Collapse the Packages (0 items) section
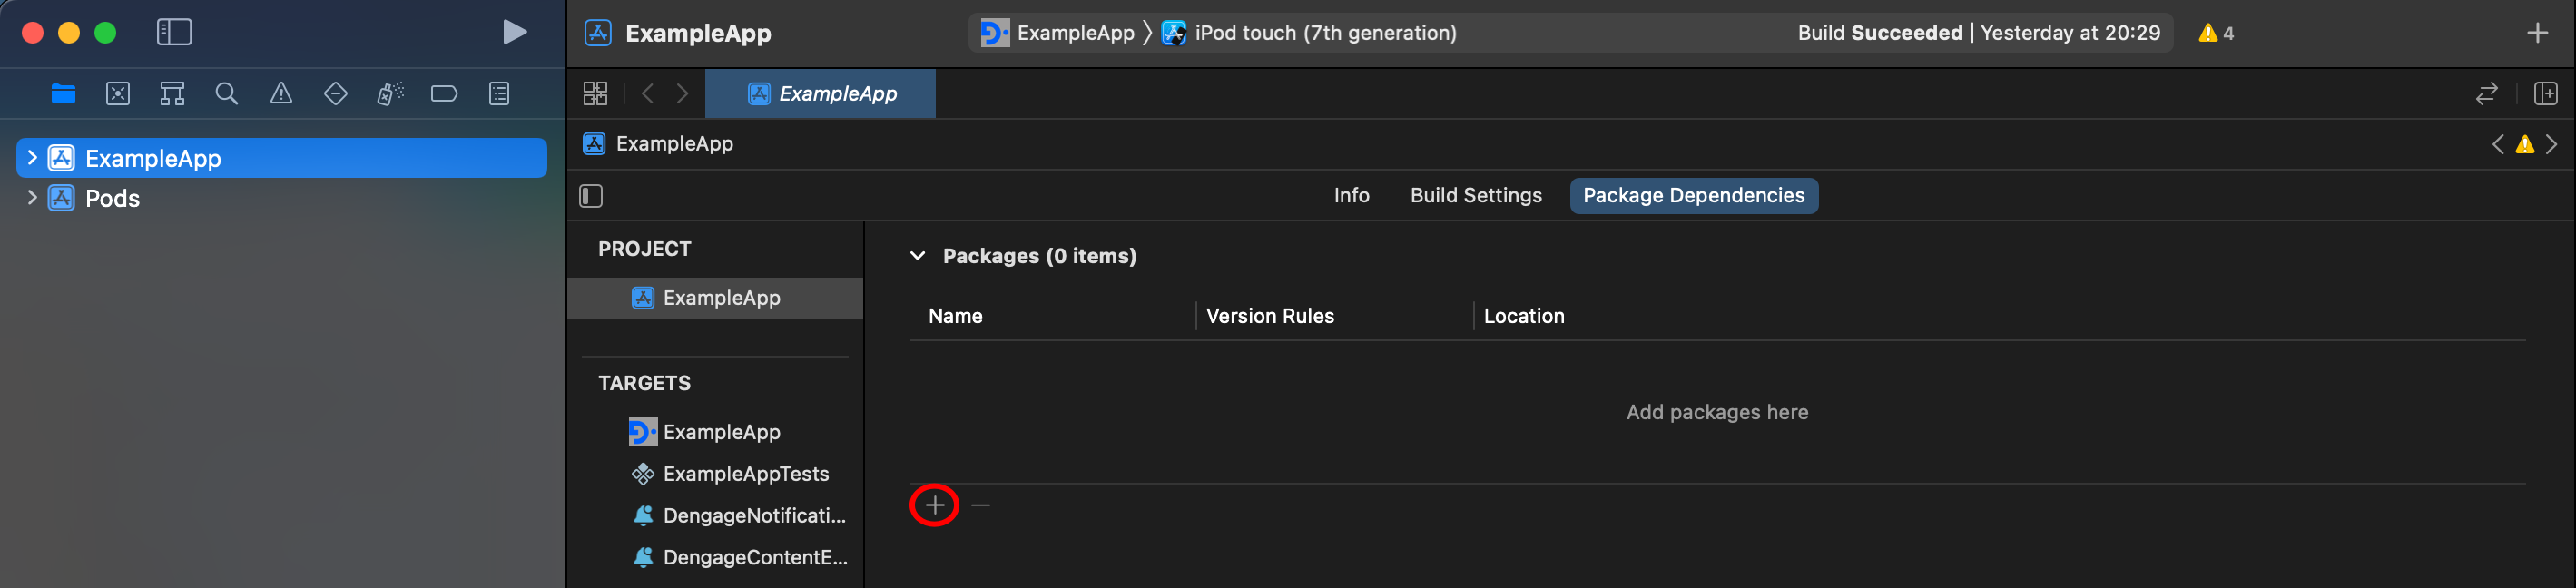Viewport: 2576px width, 588px height. tap(917, 256)
